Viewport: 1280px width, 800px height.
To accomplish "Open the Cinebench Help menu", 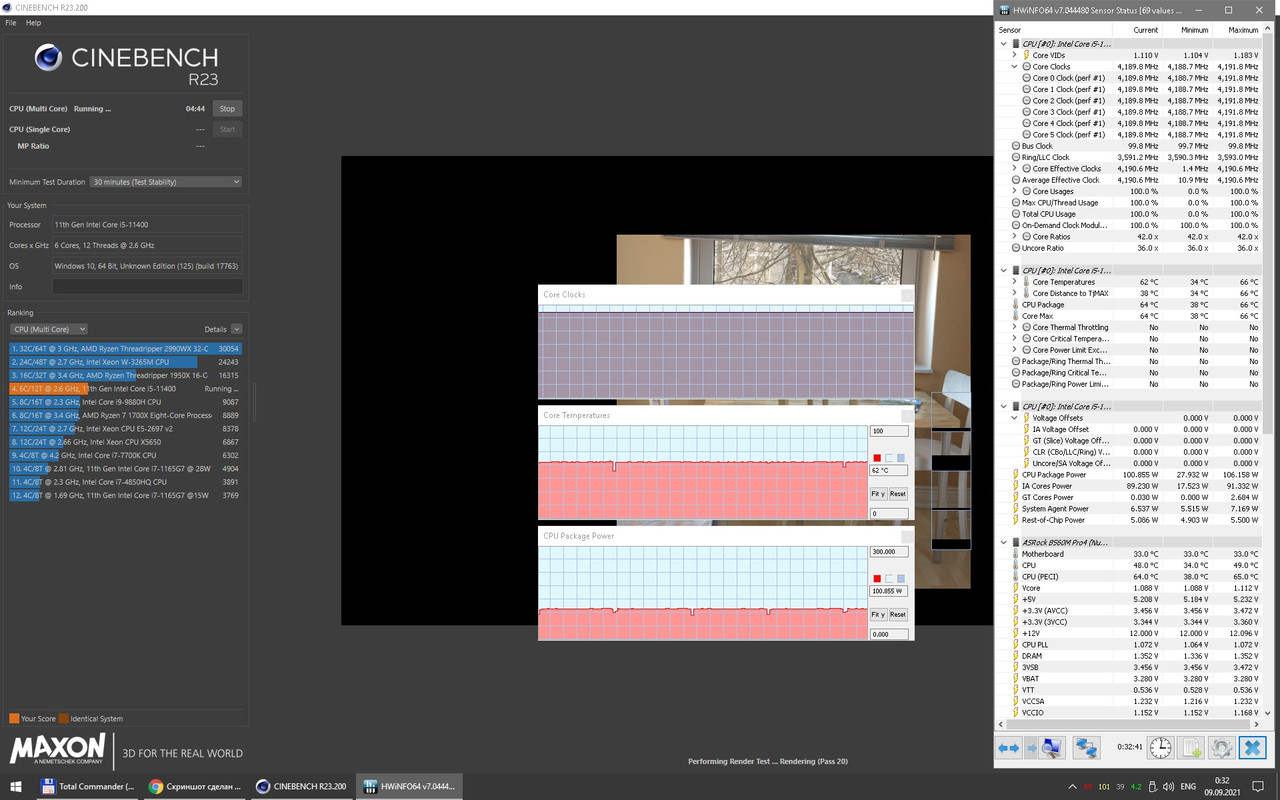I will tap(34, 22).
